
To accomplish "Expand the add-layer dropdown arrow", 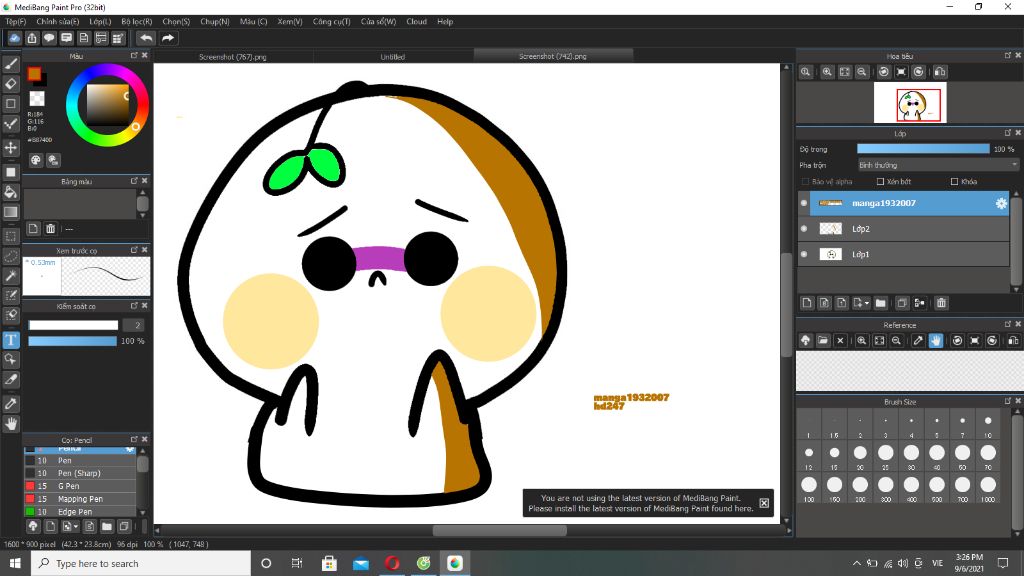I will point(867,303).
